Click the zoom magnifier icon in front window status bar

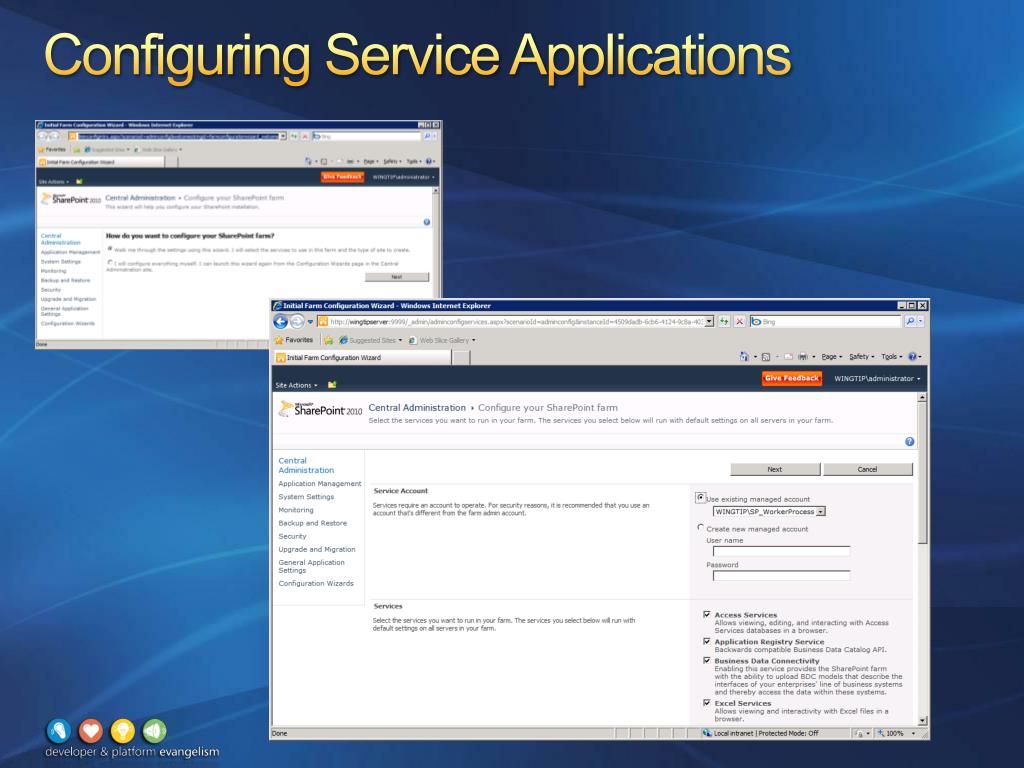[x=880, y=733]
